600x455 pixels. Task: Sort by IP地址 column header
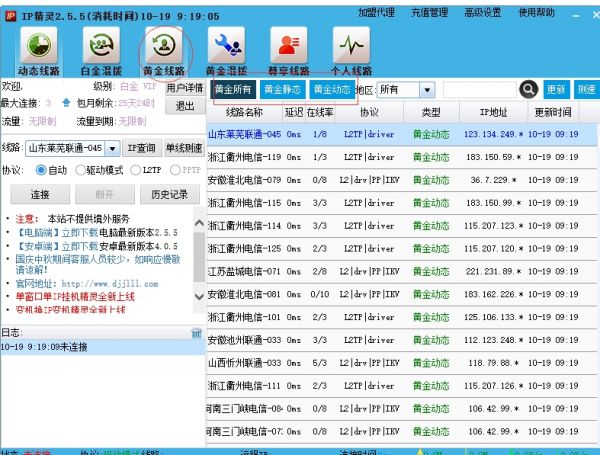493,113
